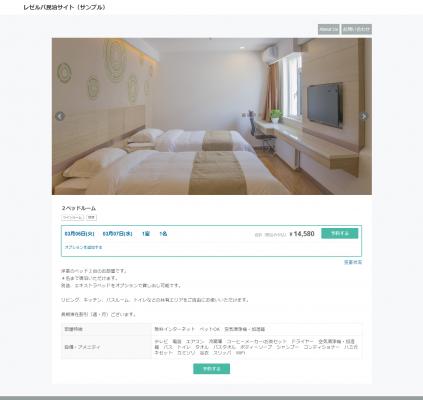Click the green reserve button beside ¥14,580
423x400 pixels.
coord(340,233)
